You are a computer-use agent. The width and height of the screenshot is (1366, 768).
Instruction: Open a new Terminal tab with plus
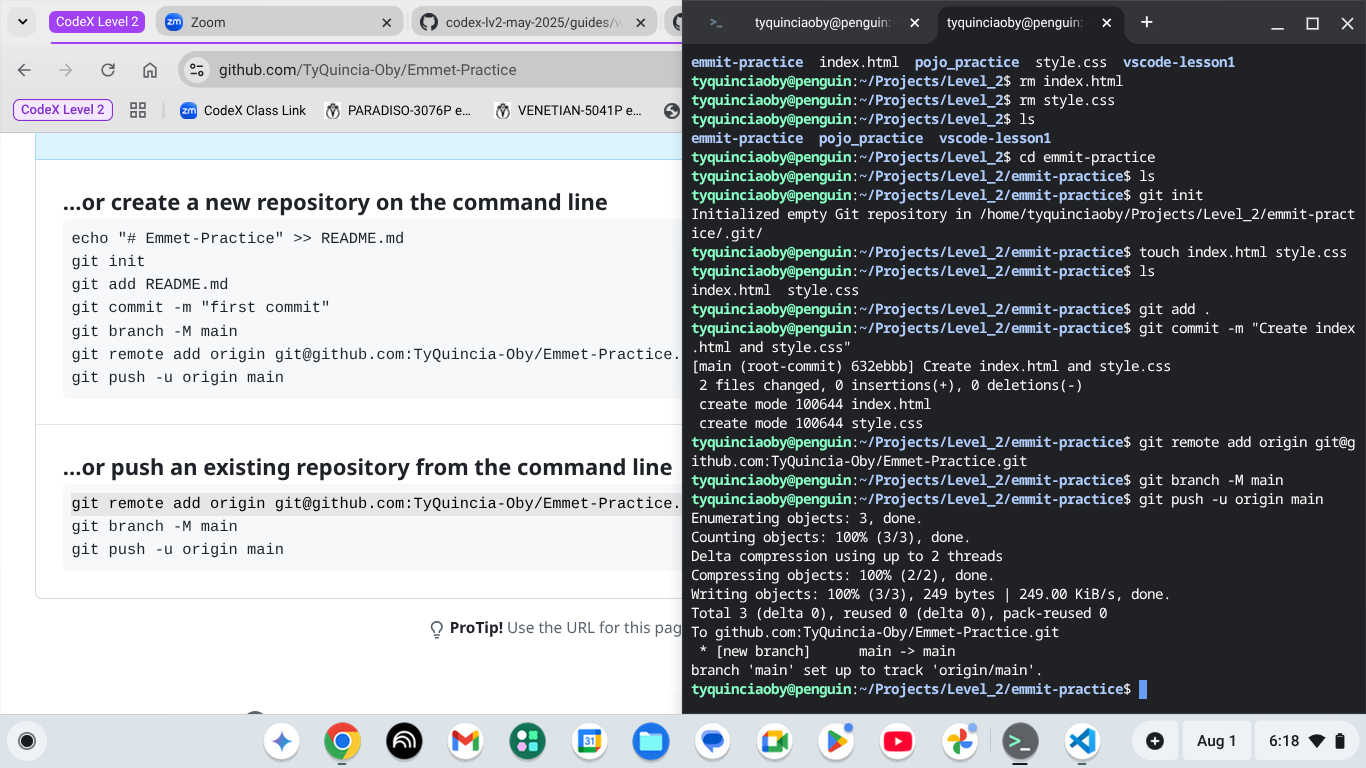[x=1146, y=22]
